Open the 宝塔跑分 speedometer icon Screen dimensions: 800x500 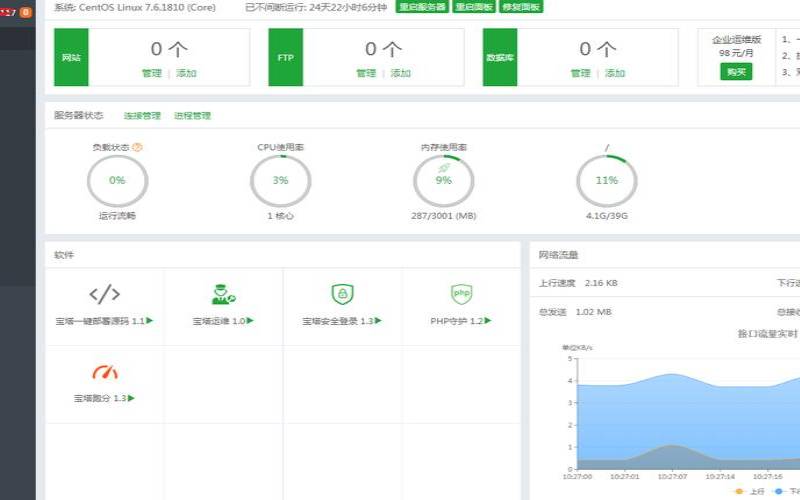105,372
